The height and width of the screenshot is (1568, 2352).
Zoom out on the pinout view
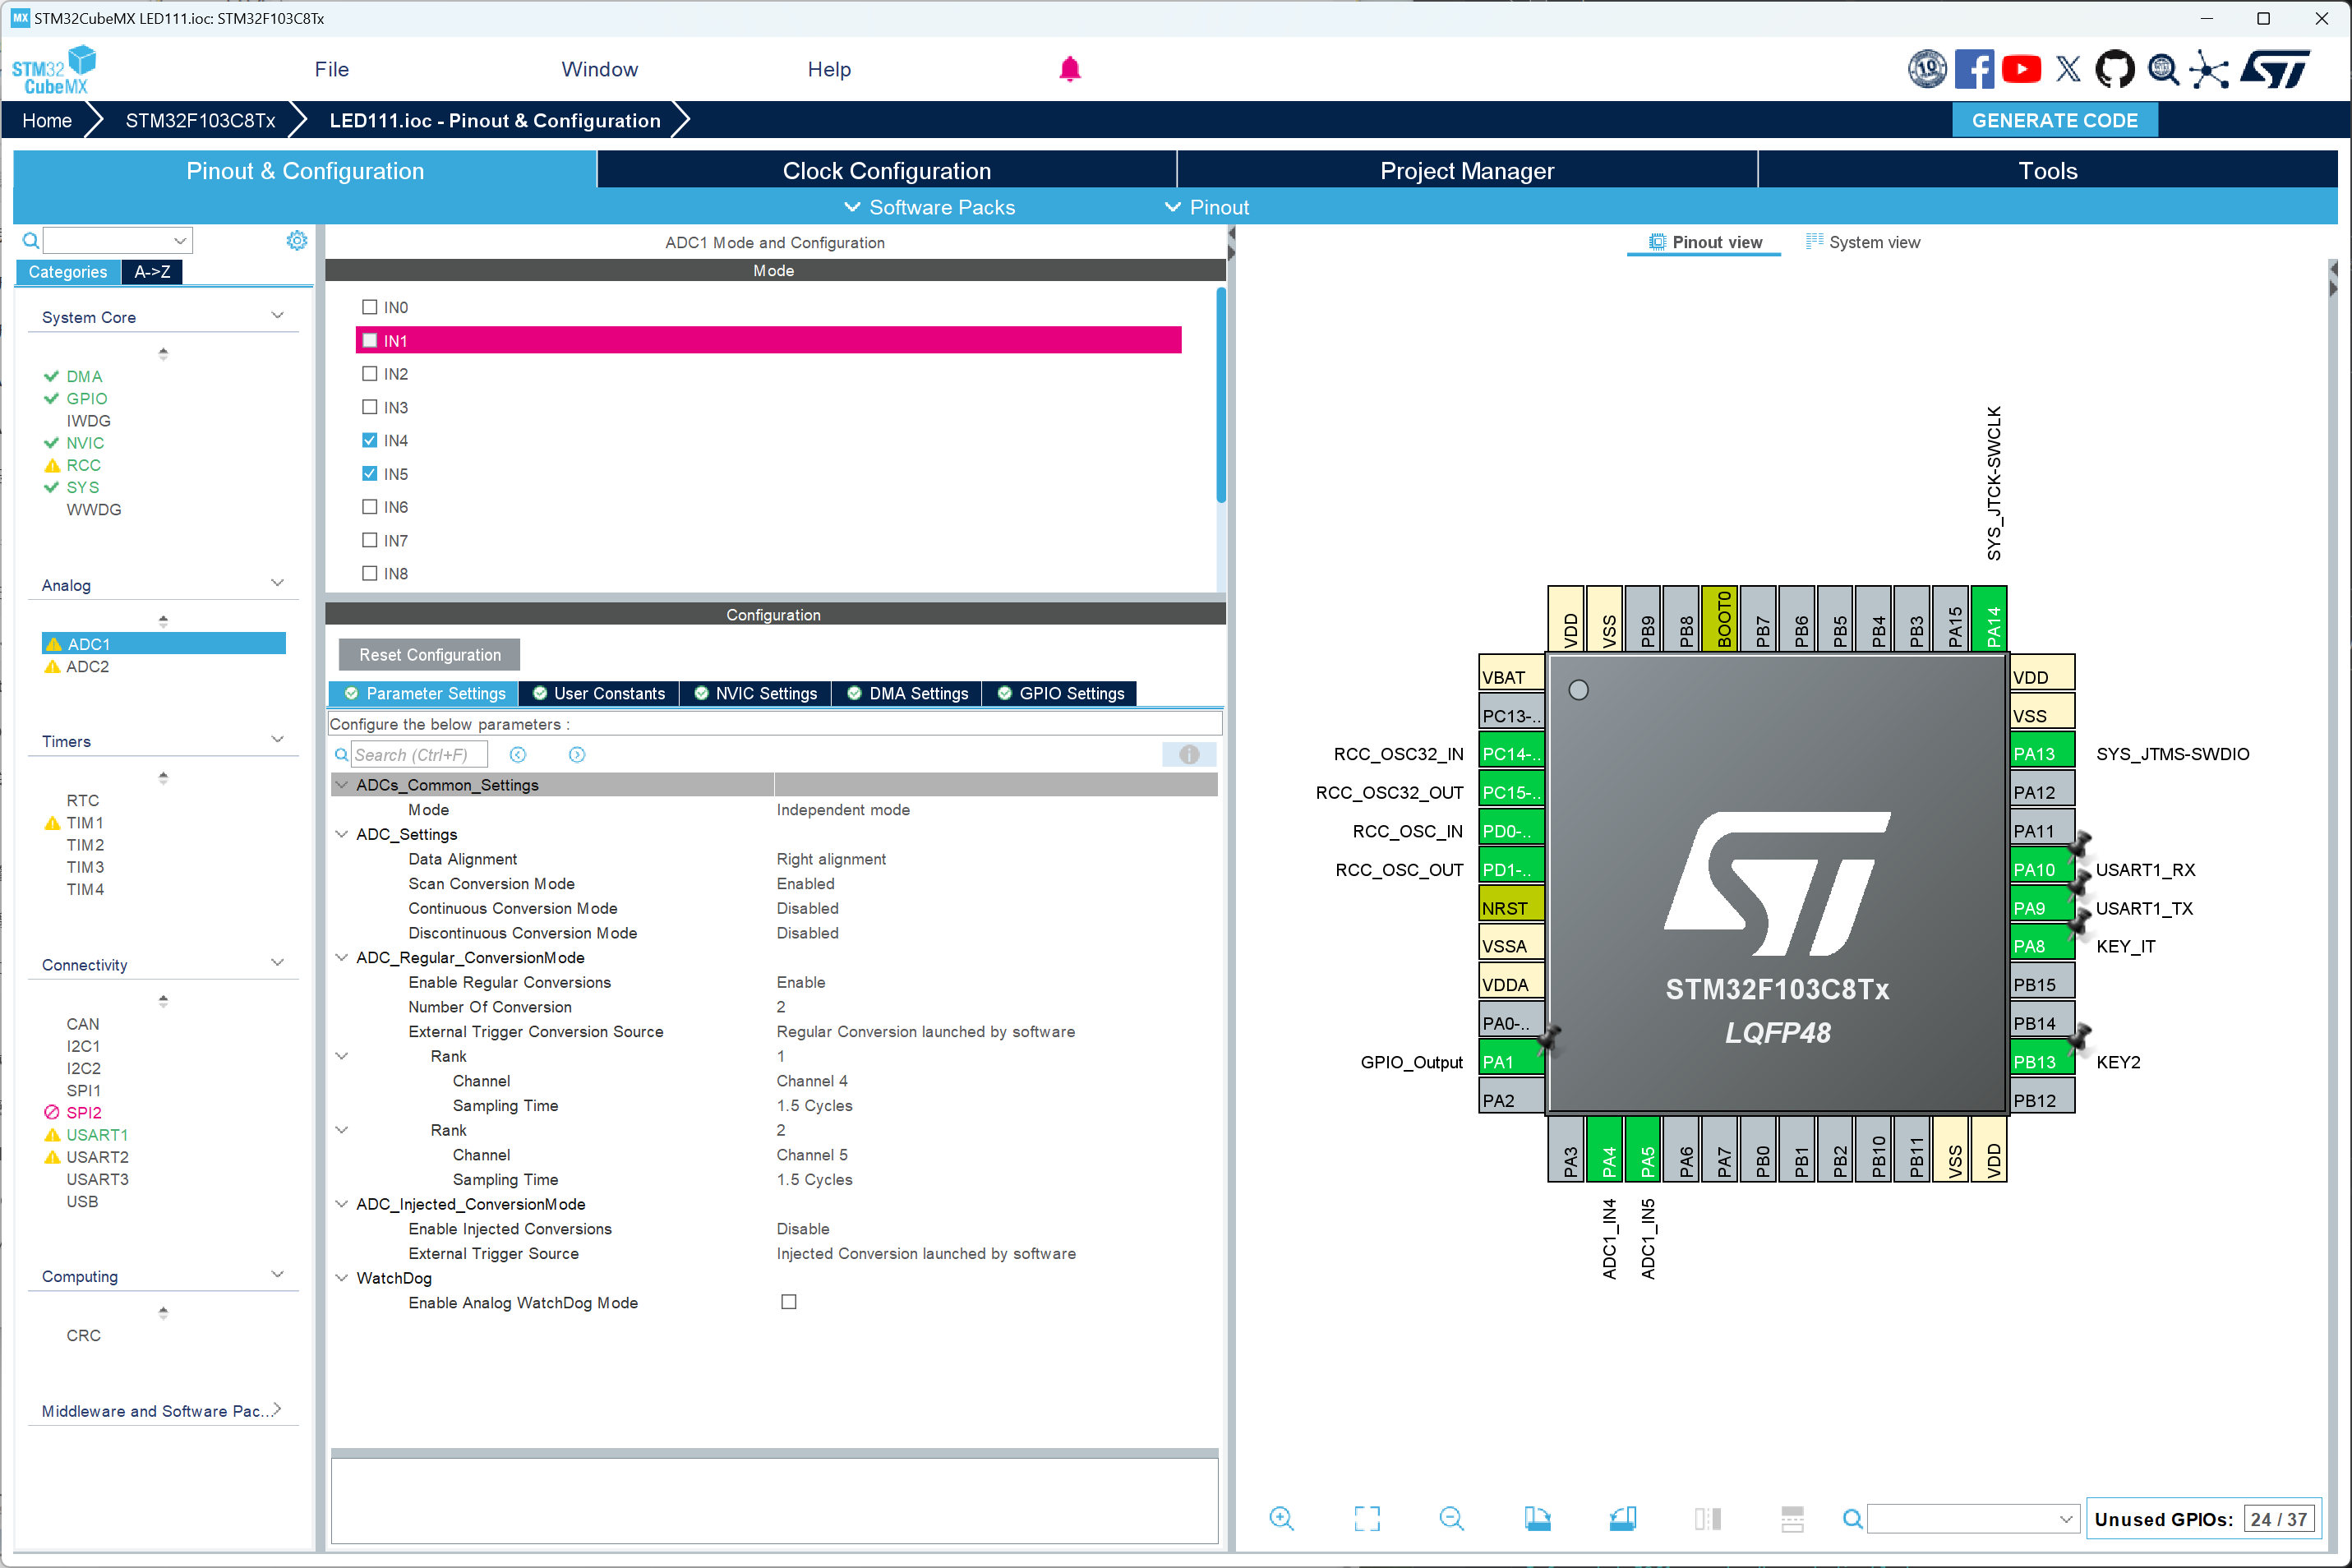(1452, 1518)
